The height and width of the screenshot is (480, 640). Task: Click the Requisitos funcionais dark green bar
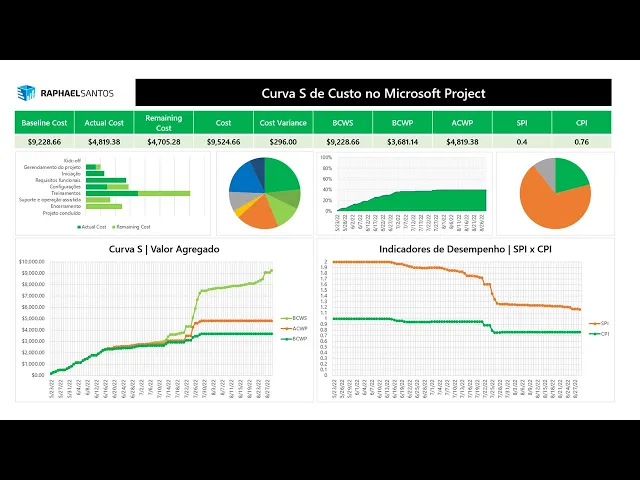click(106, 180)
